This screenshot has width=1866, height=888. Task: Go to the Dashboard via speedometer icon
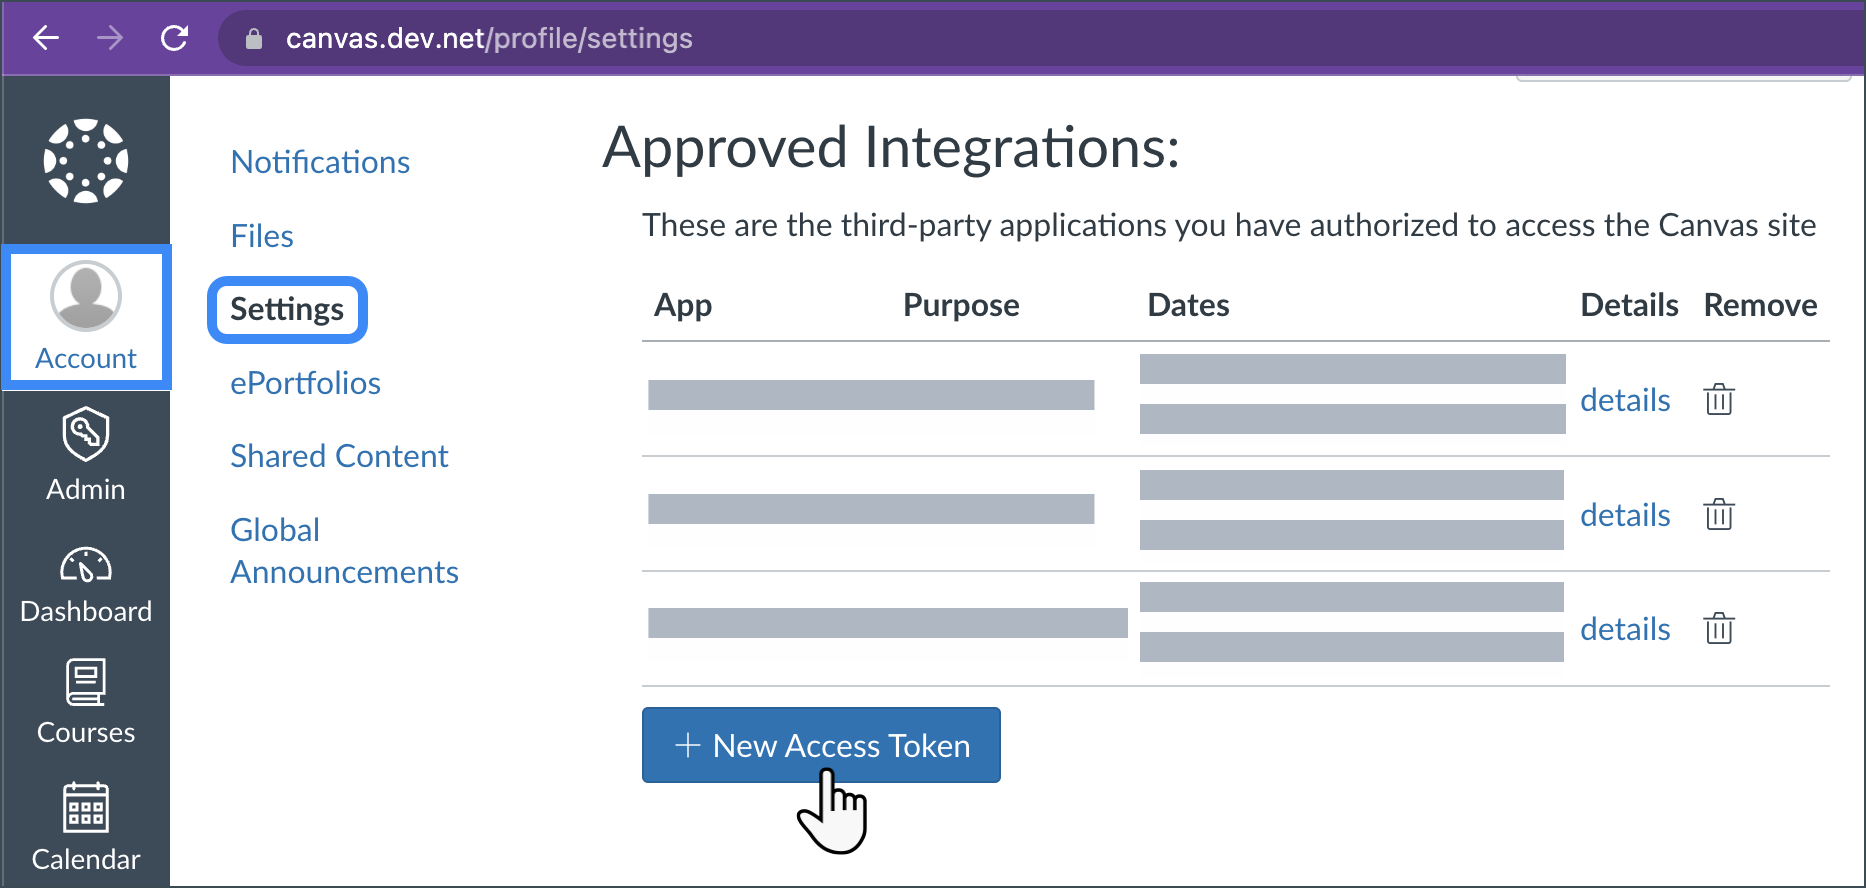click(86, 566)
